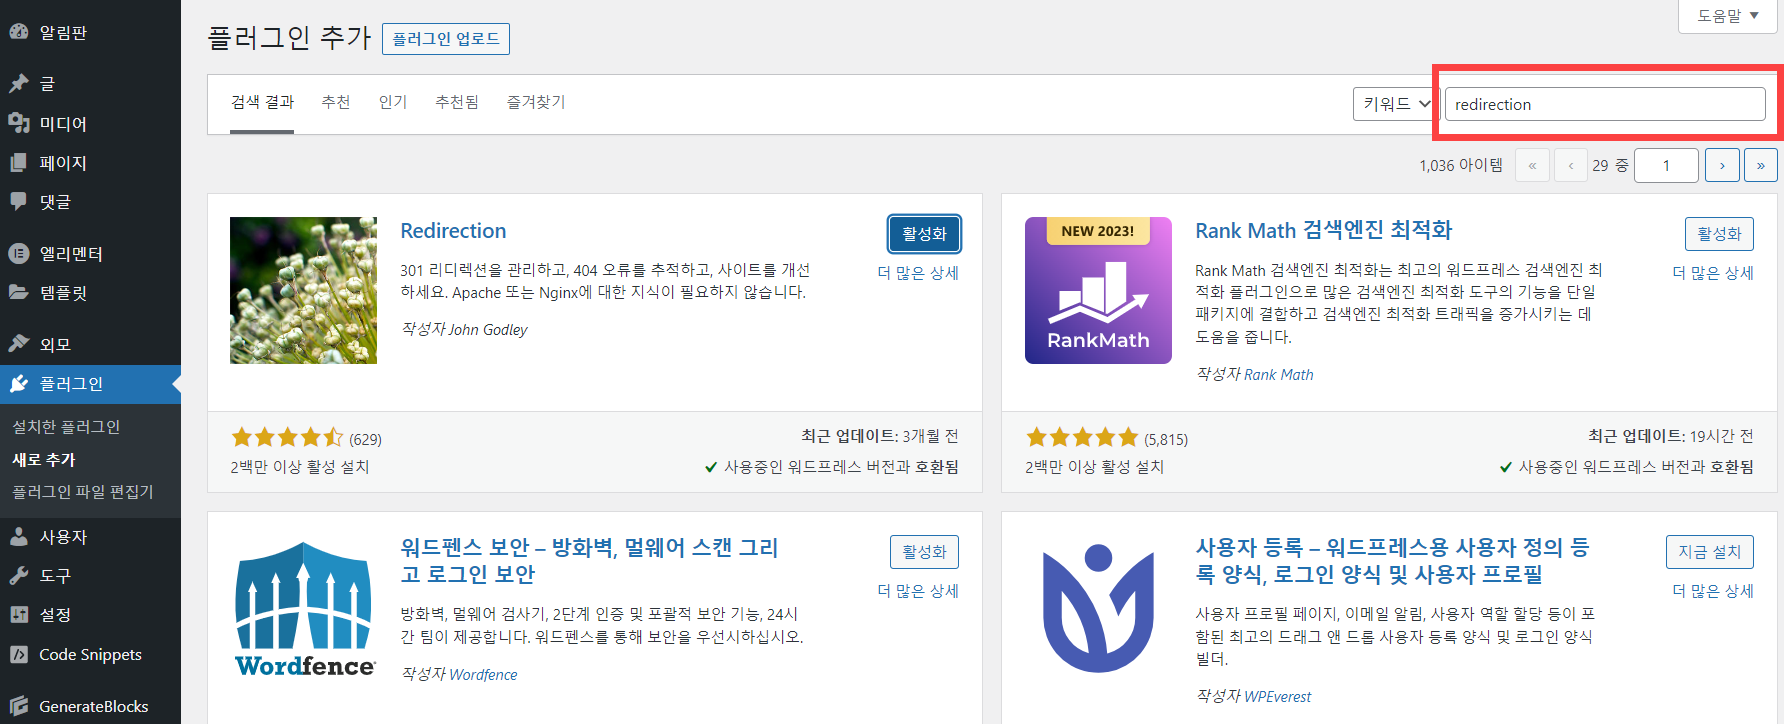
Task: Click the 플러그인 업로드 button
Action: tap(446, 39)
